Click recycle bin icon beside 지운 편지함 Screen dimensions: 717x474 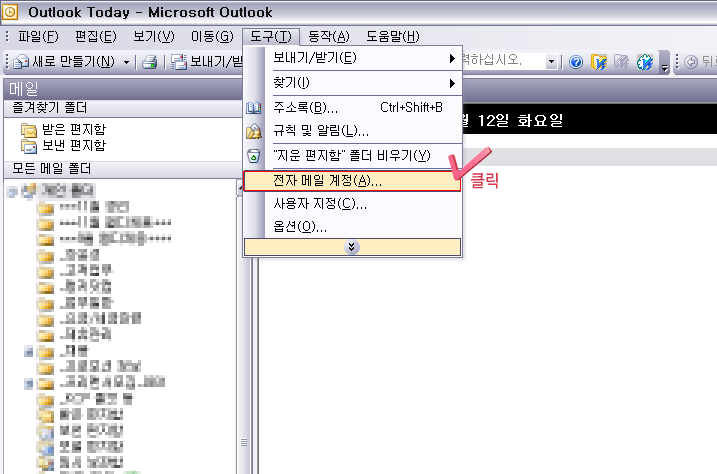[x=254, y=156]
